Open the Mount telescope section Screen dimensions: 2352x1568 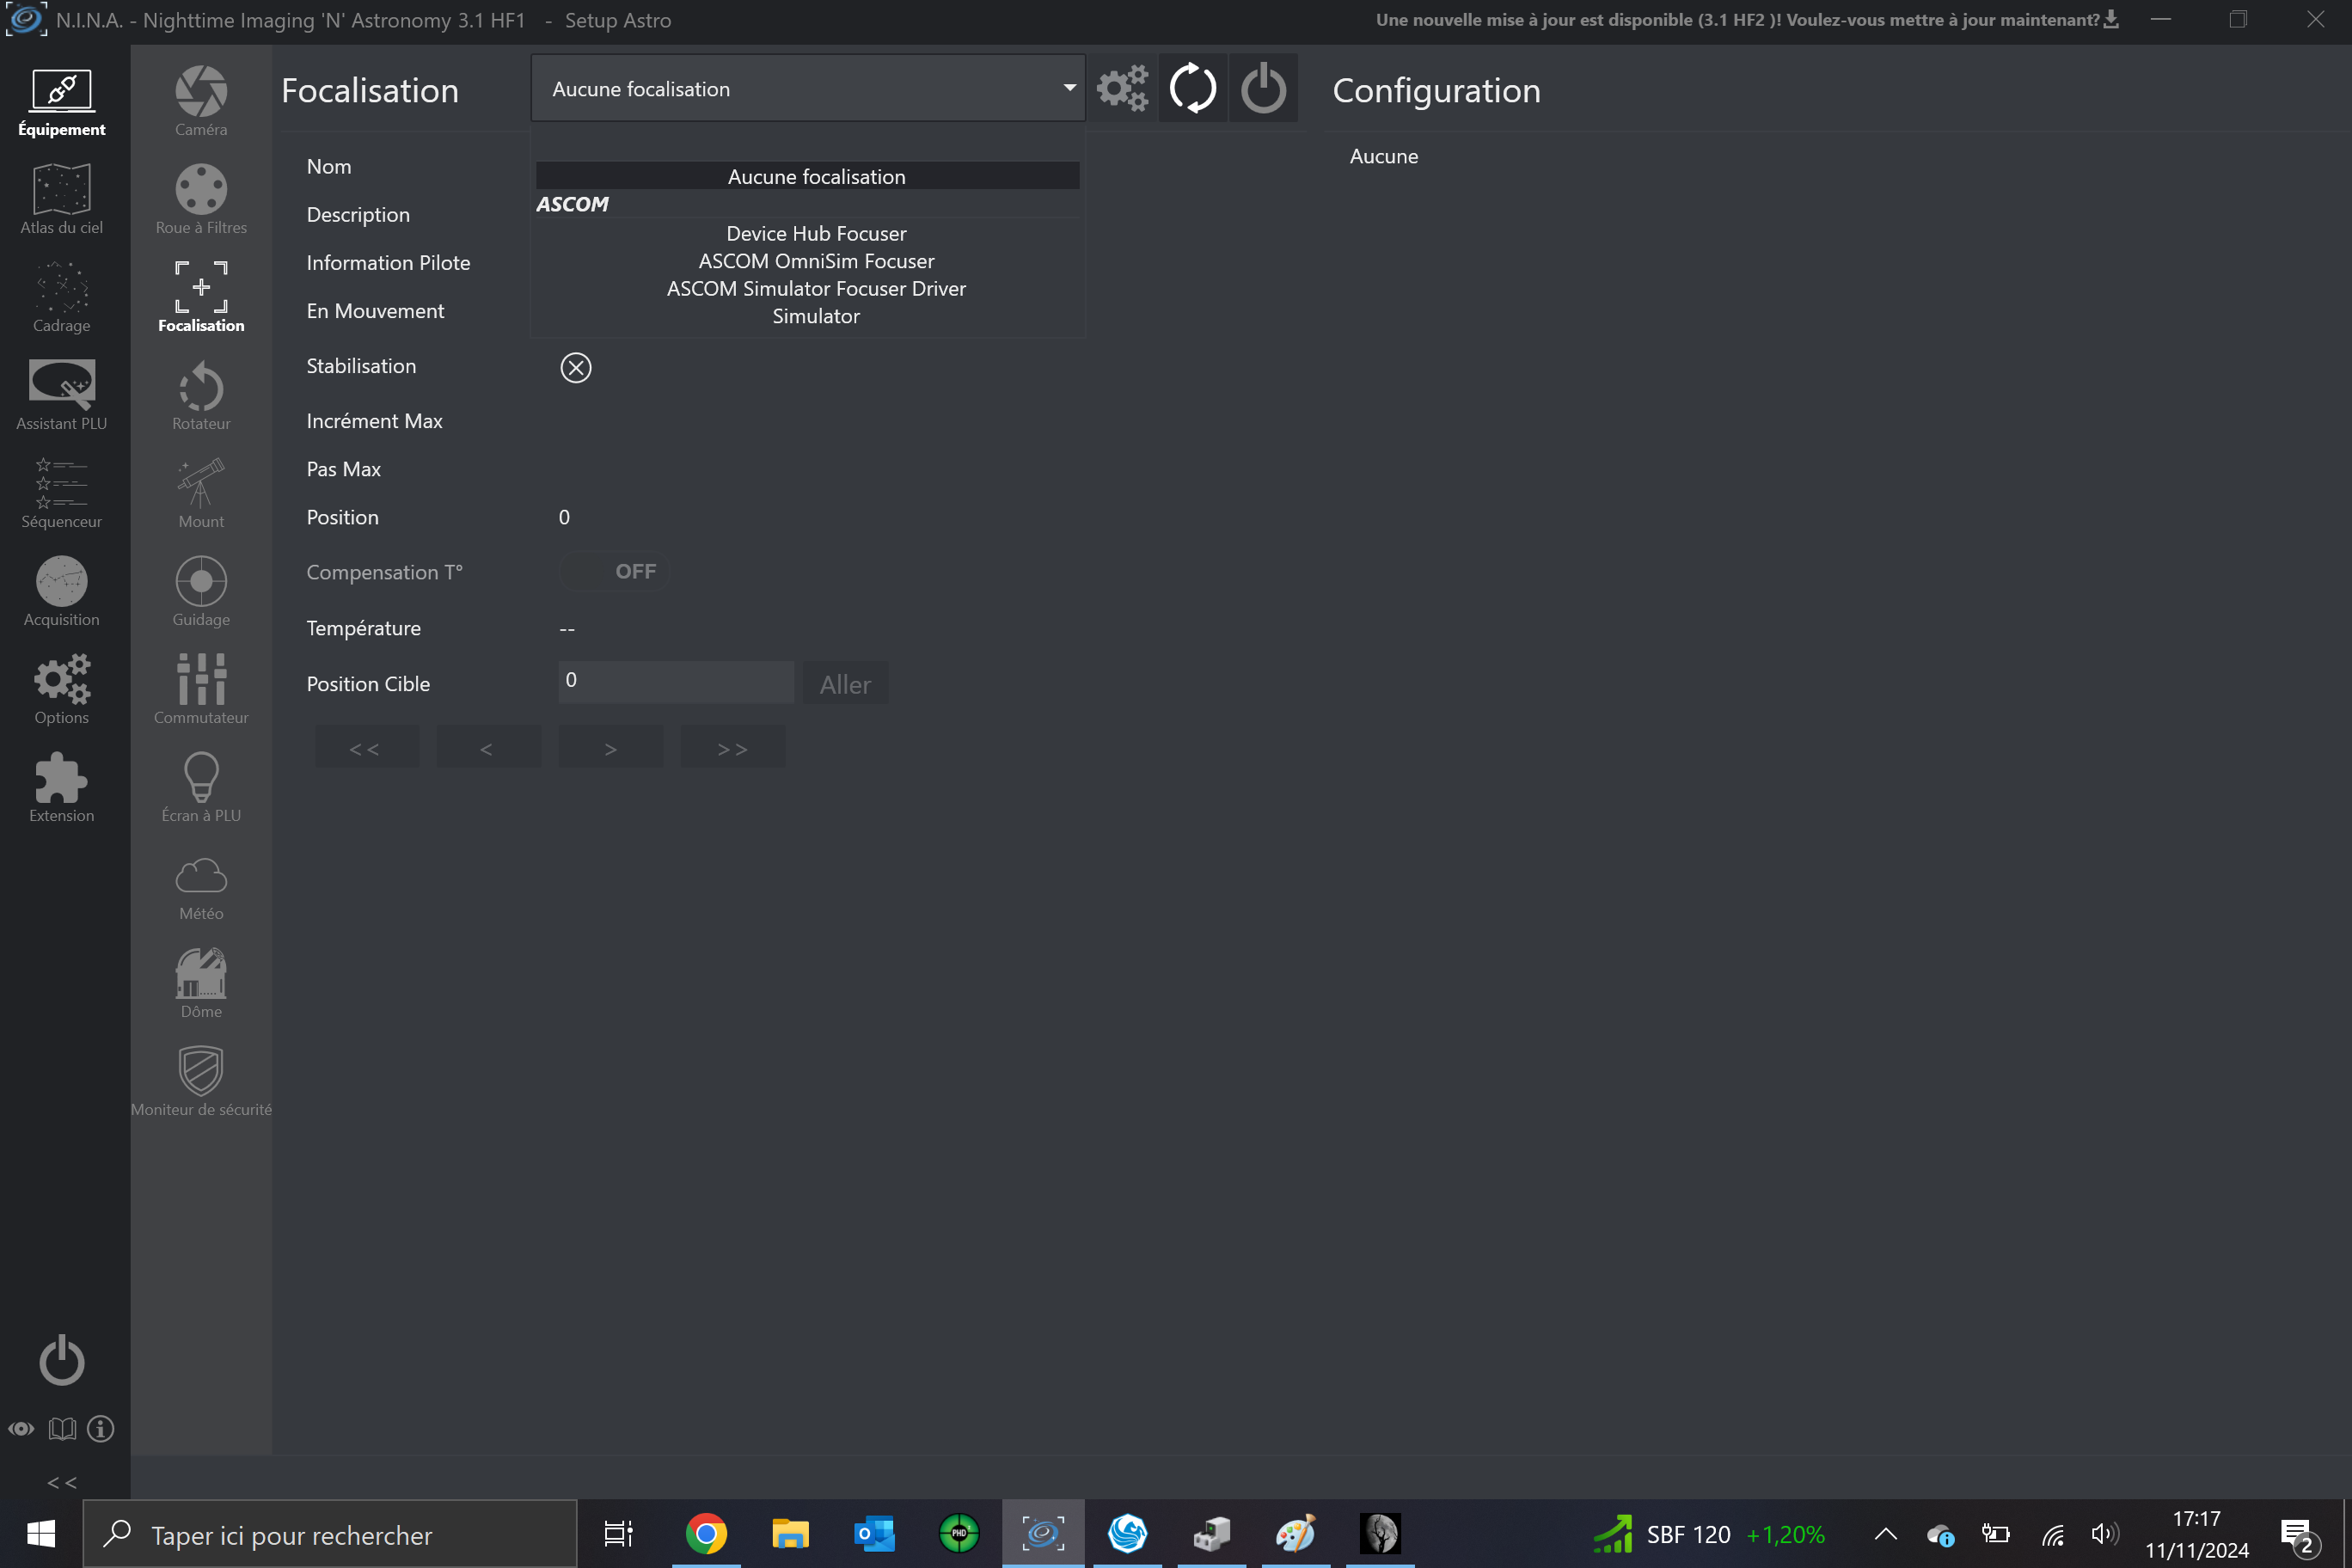(201, 493)
